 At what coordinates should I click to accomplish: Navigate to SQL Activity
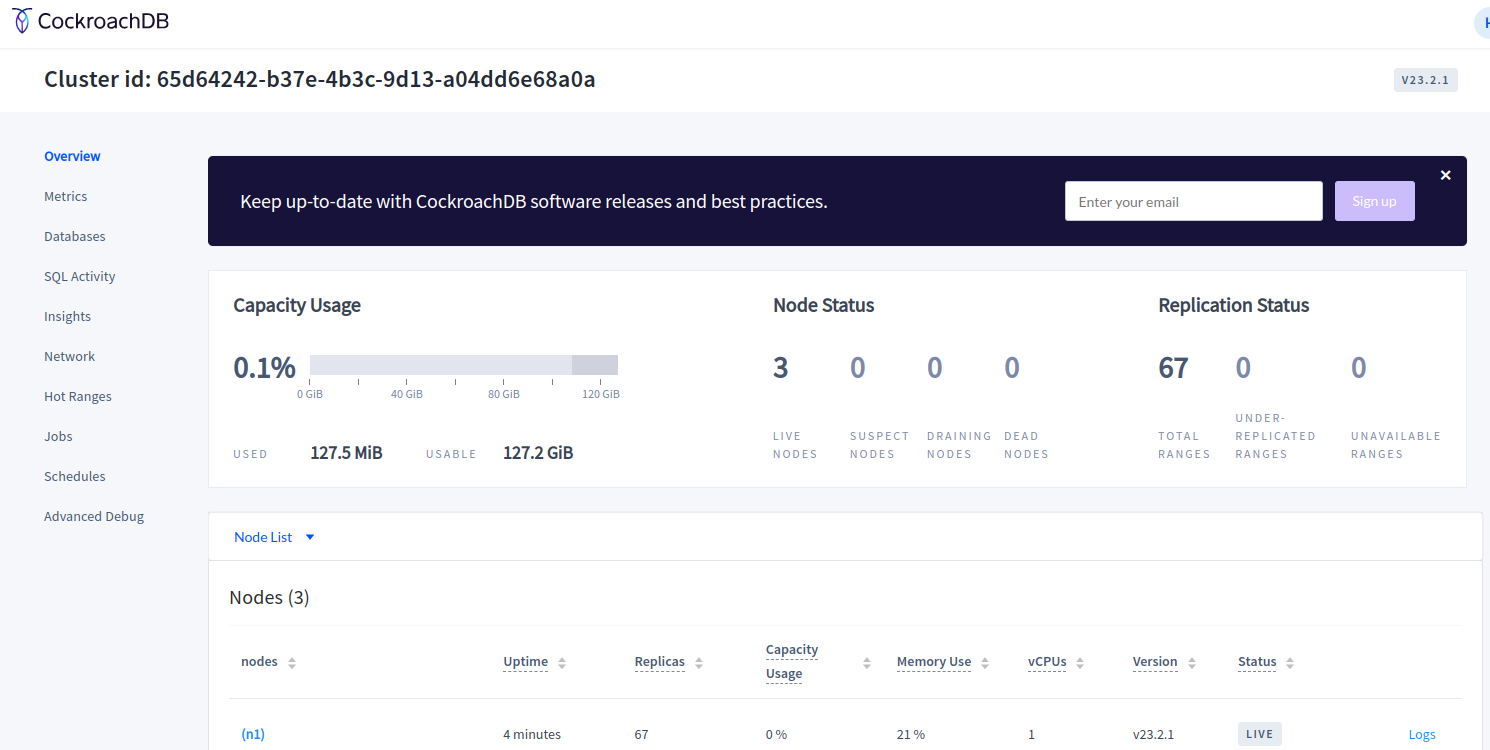point(80,276)
